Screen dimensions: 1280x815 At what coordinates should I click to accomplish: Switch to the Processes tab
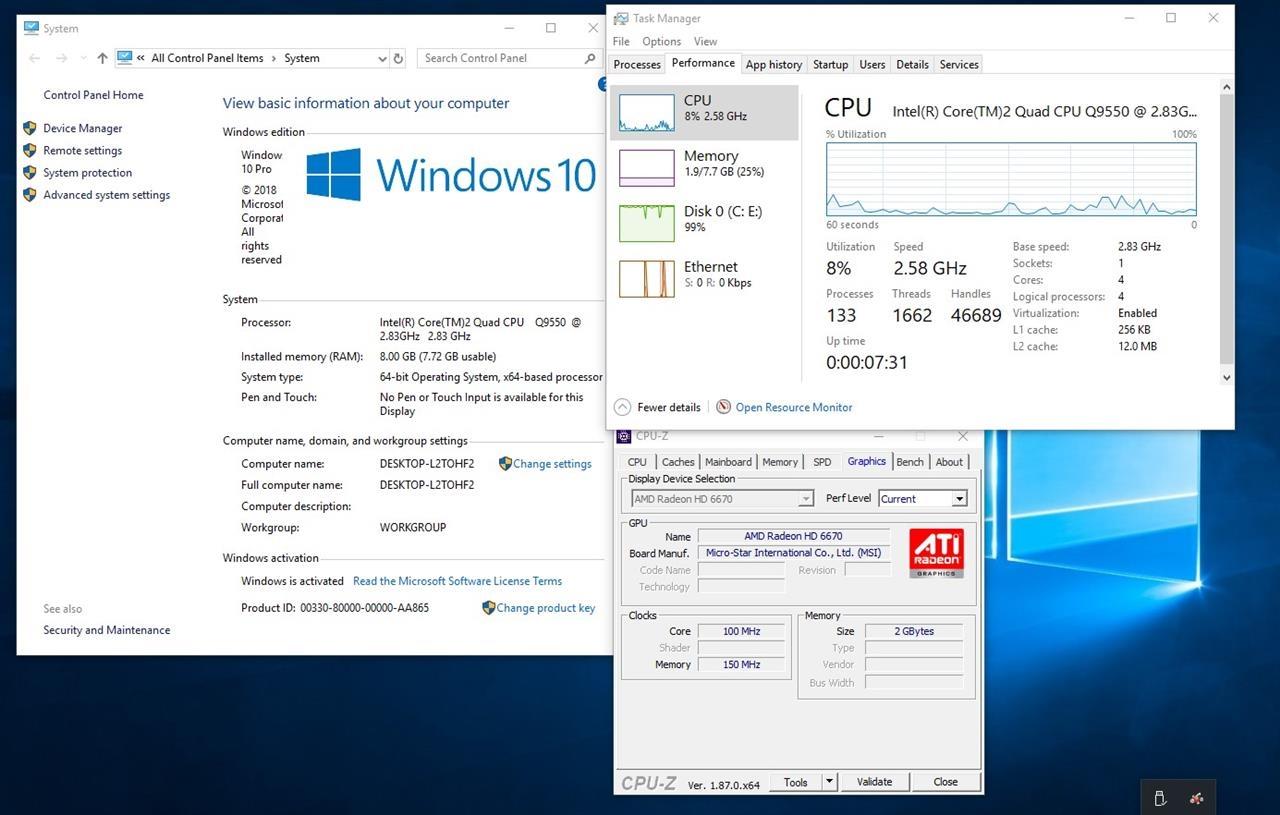[637, 64]
